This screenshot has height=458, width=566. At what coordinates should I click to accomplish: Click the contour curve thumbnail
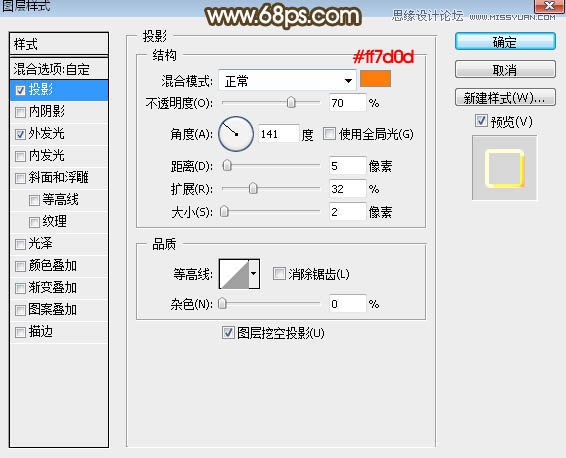(234, 274)
